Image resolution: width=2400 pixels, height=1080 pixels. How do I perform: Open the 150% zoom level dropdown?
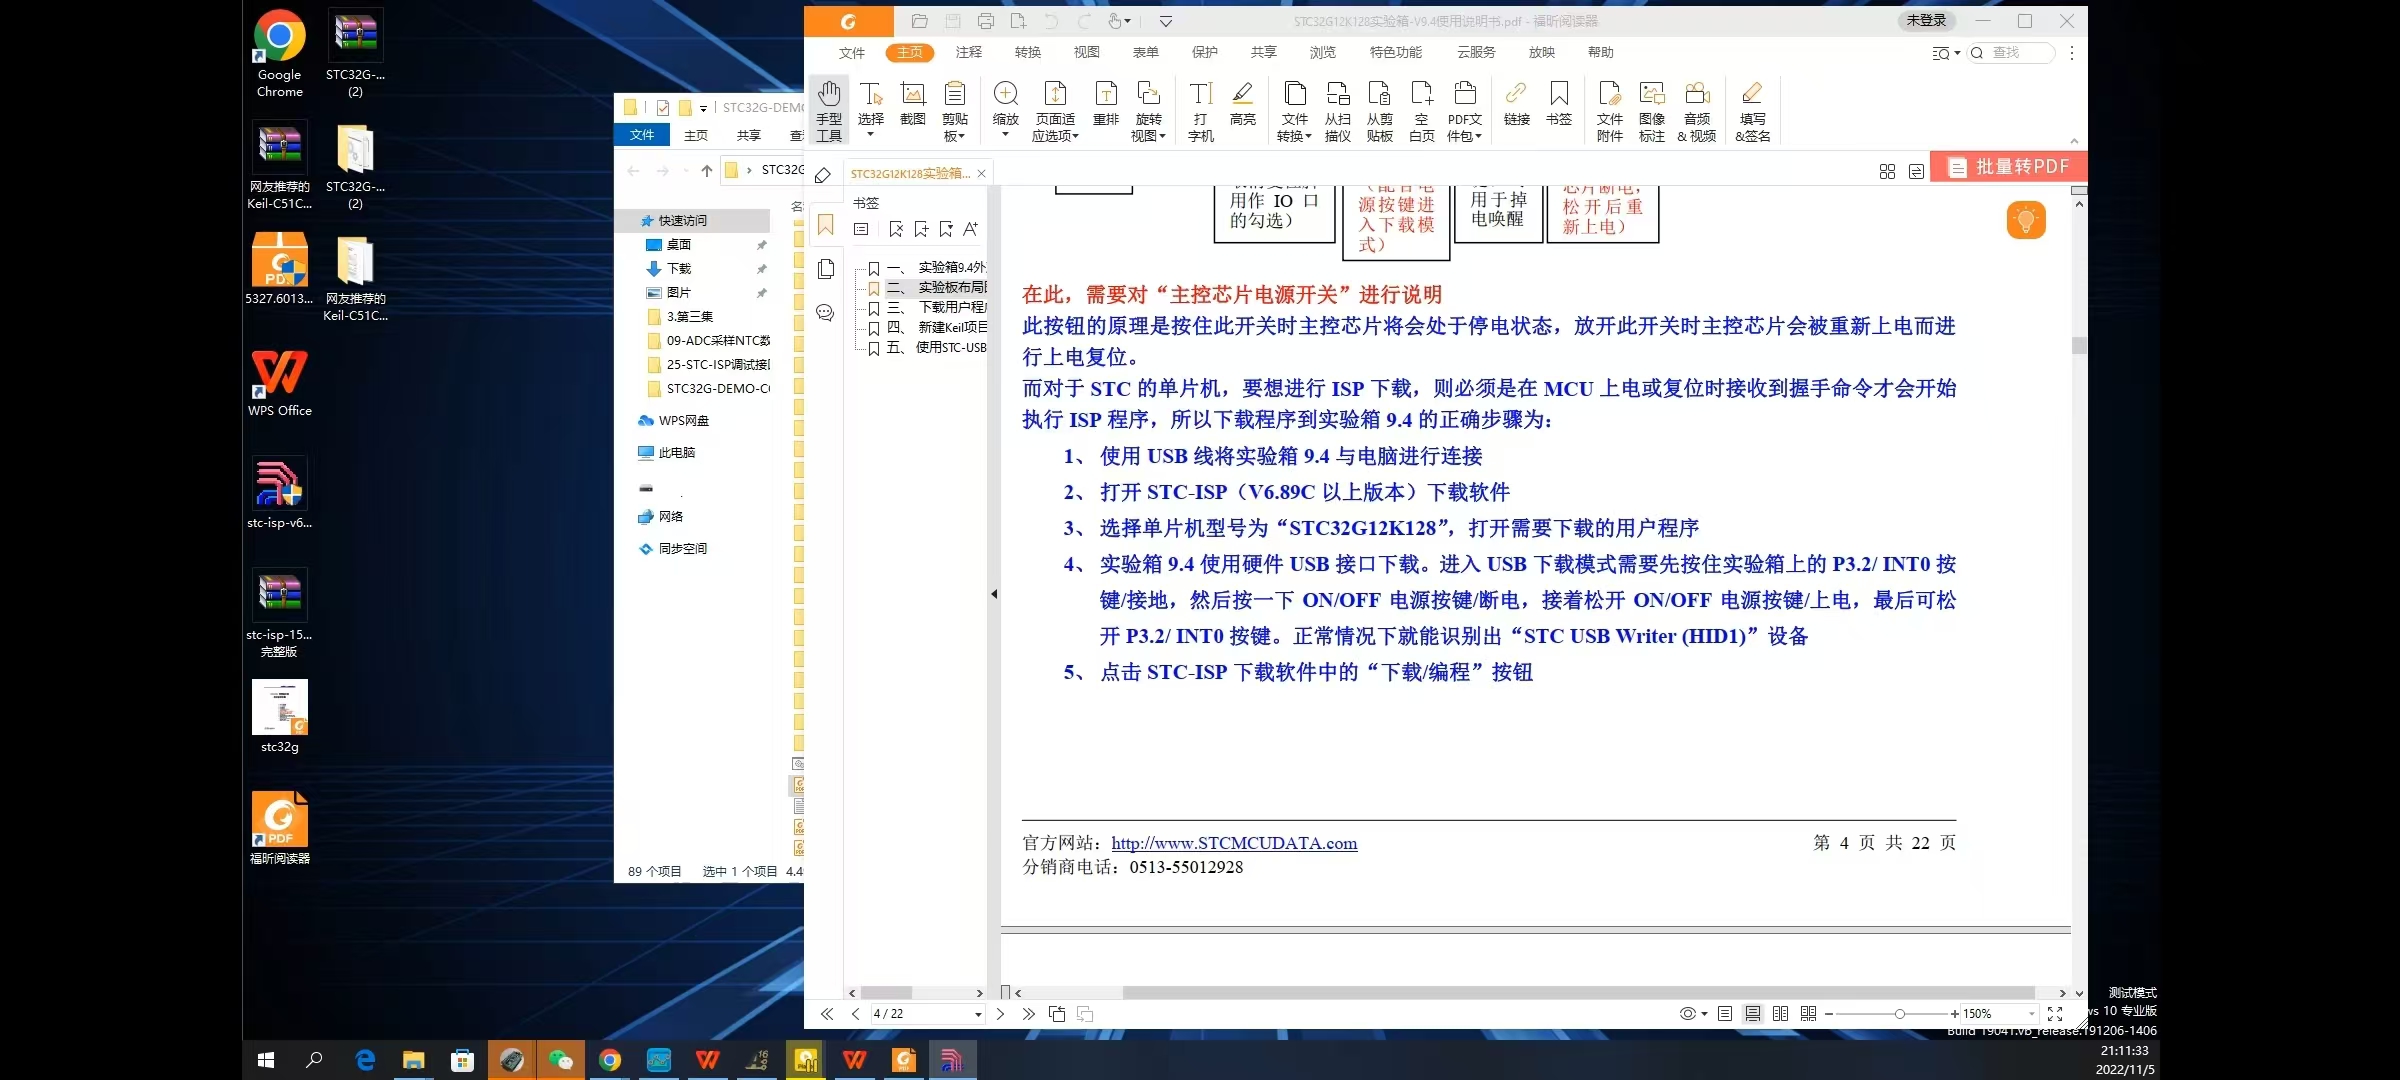click(2031, 1014)
